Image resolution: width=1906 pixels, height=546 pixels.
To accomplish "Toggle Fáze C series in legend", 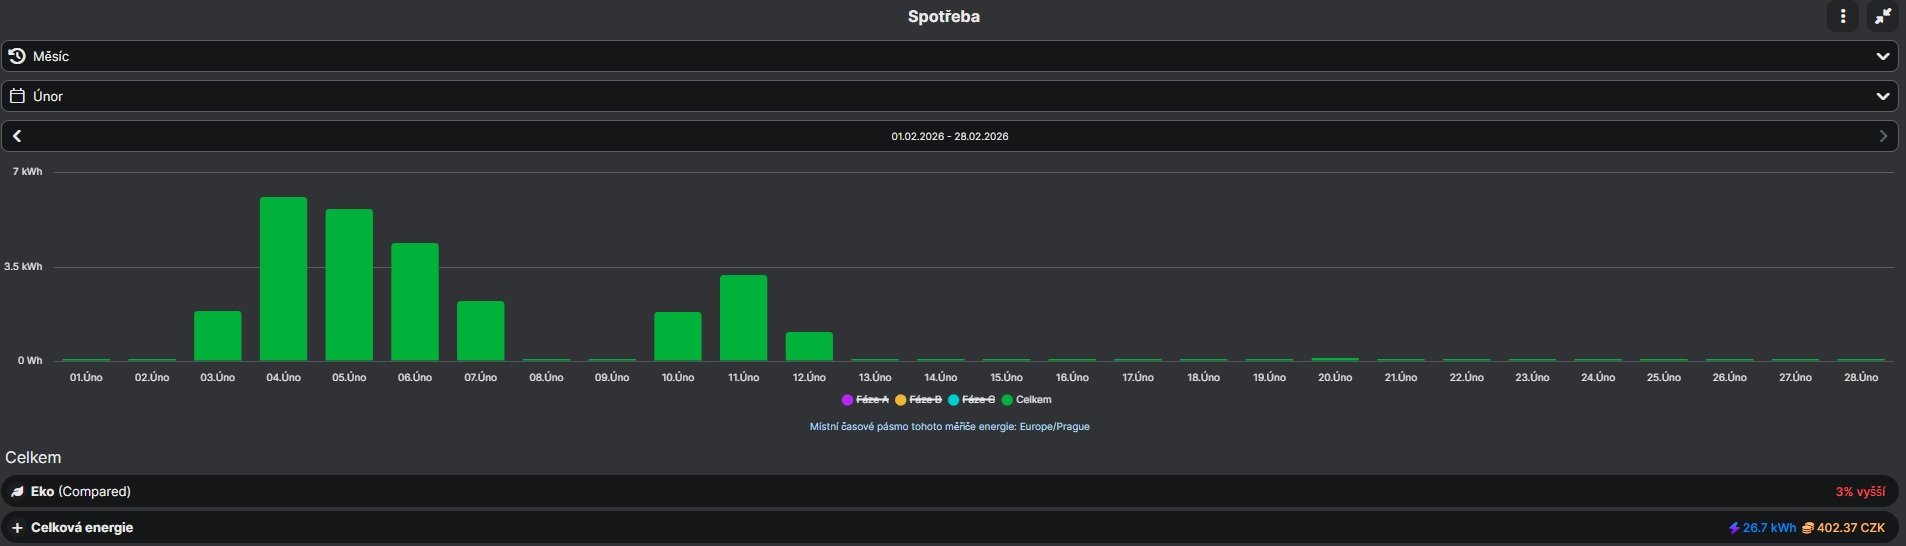I will point(978,400).
